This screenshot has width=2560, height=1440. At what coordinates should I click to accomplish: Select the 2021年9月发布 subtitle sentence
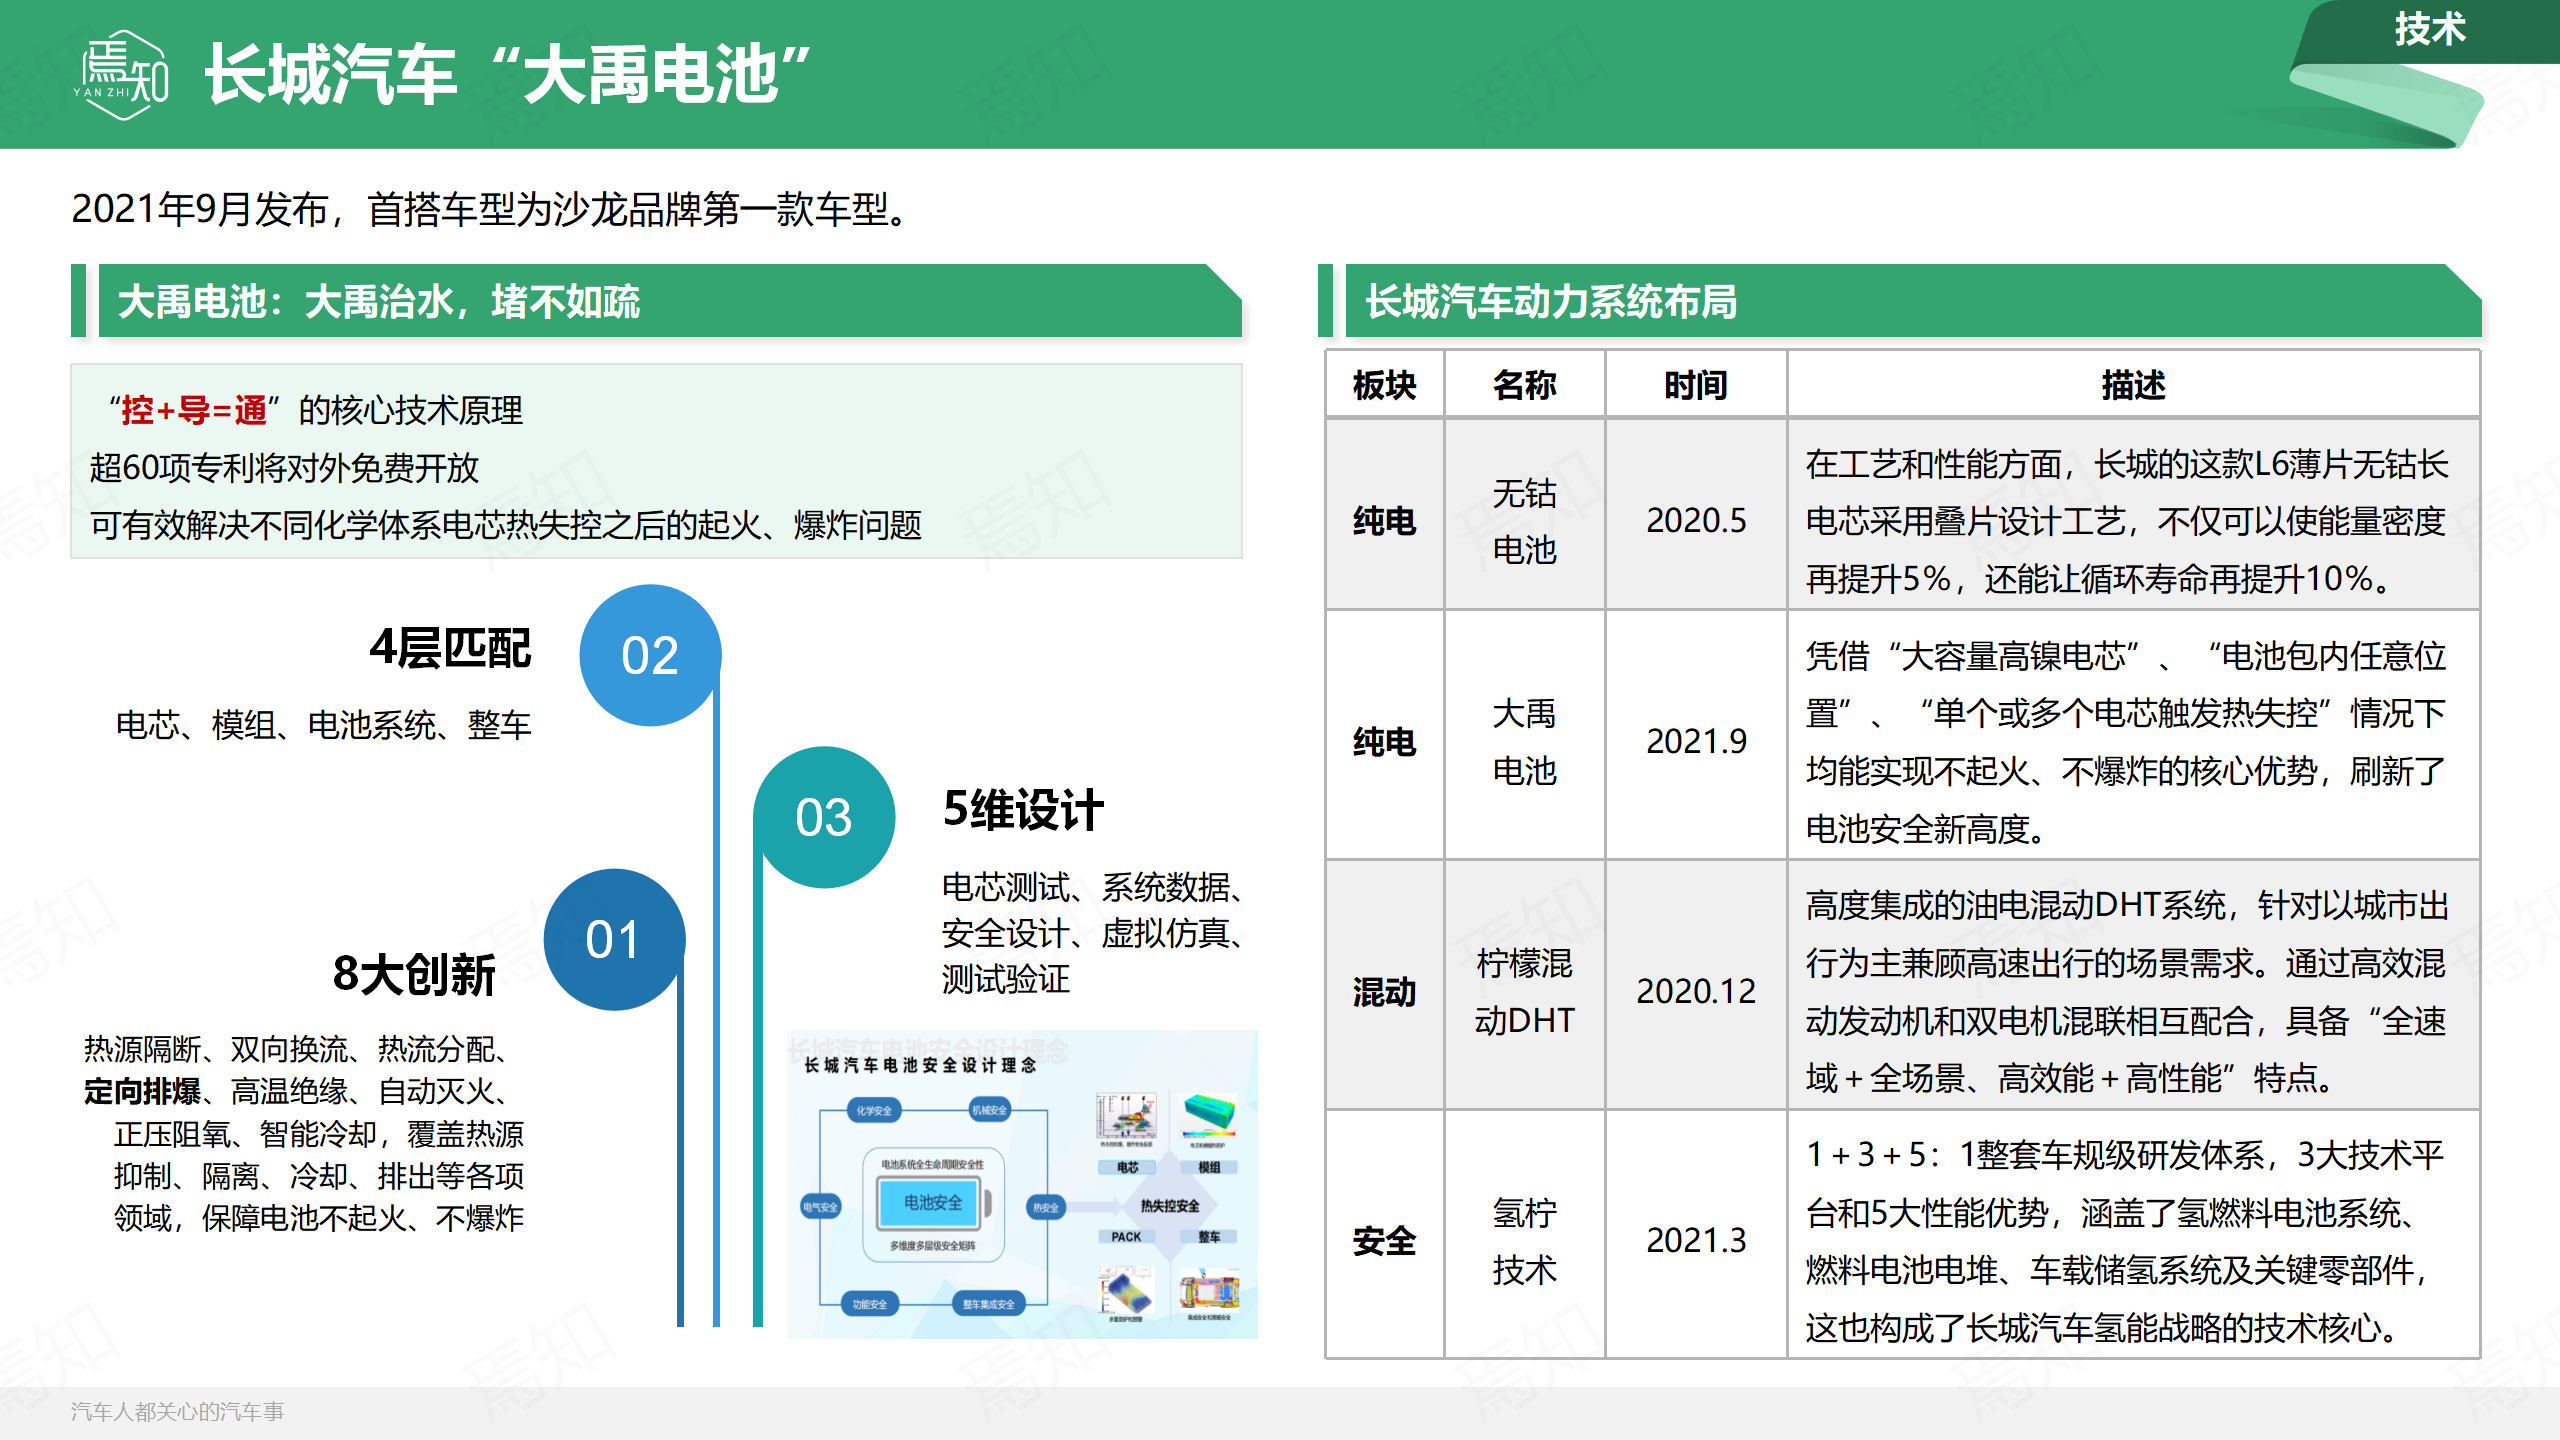(x=490, y=209)
